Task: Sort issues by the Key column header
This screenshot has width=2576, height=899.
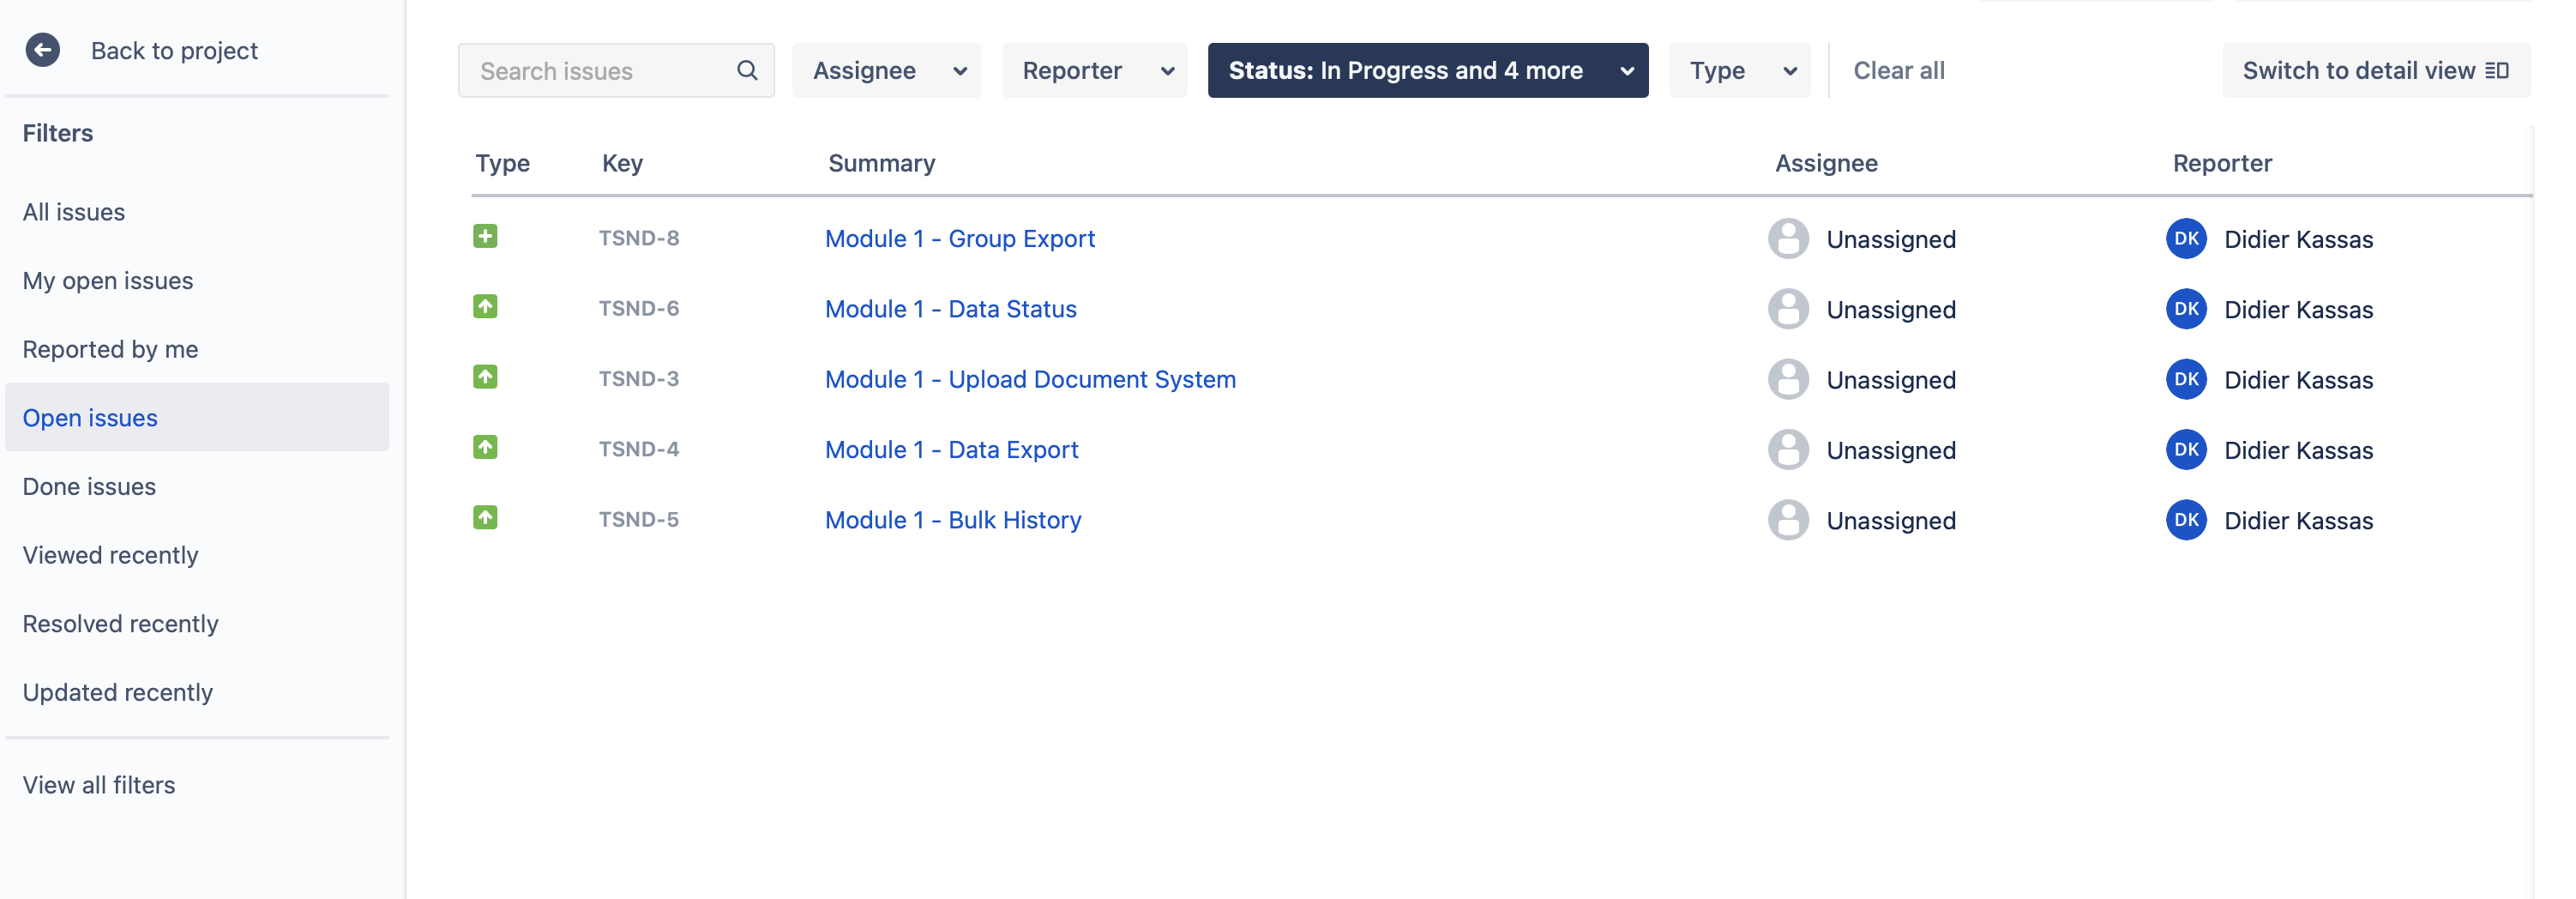Action: [x=622, y=163]
